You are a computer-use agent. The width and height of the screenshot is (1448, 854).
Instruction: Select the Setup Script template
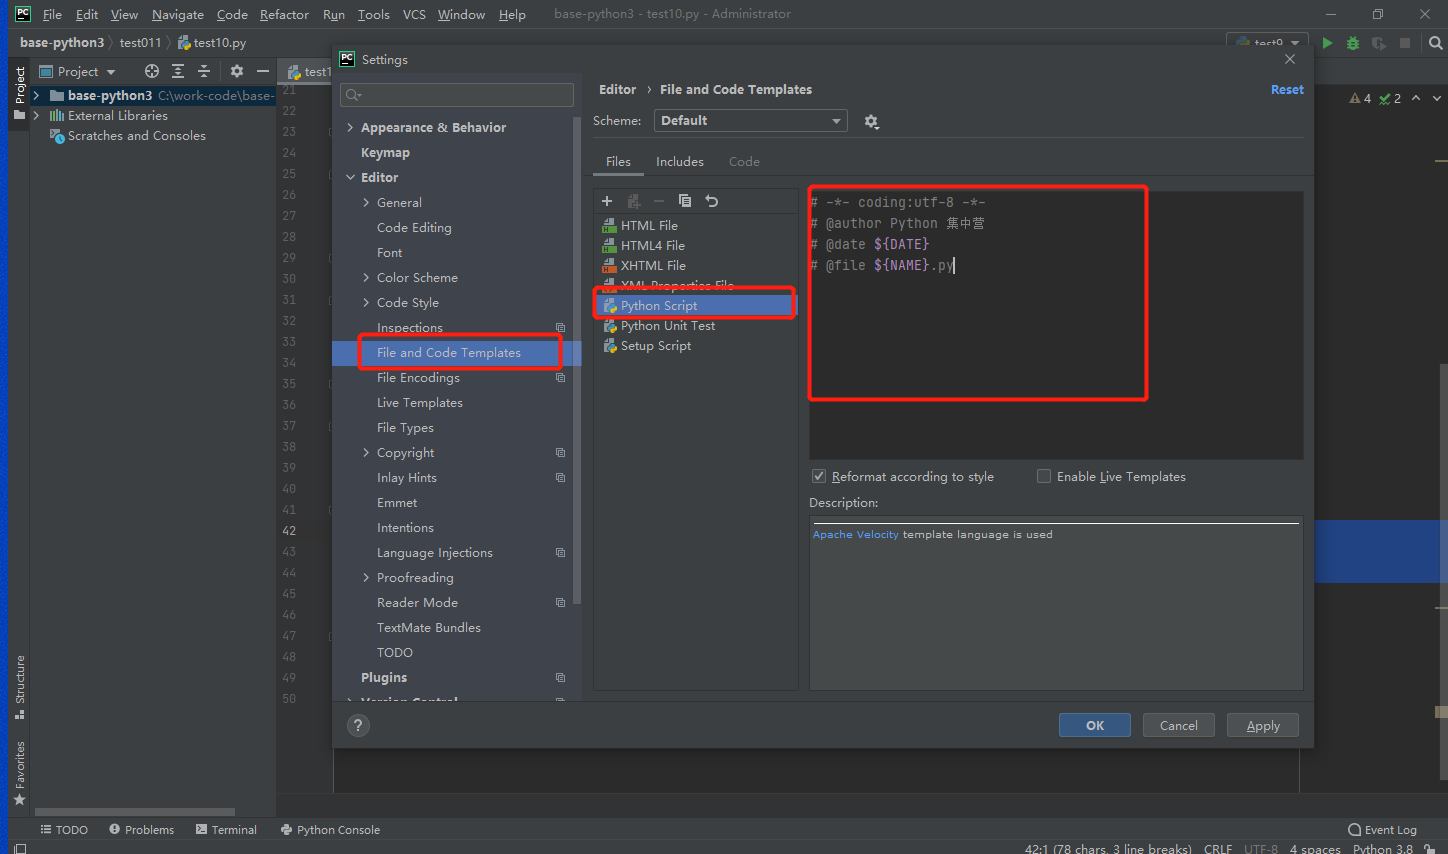pyautogui.click(x=656, y=346)
